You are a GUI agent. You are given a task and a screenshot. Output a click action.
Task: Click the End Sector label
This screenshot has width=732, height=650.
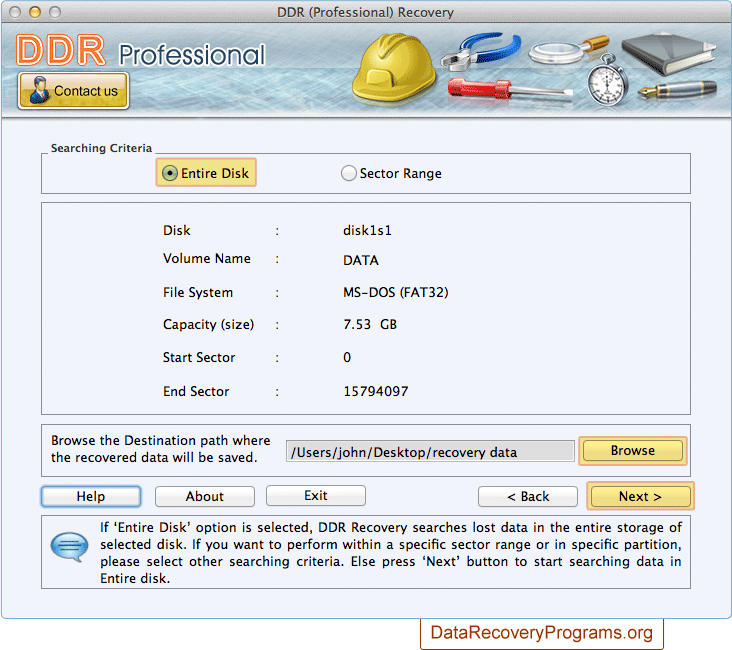click(x=196, y=391)
